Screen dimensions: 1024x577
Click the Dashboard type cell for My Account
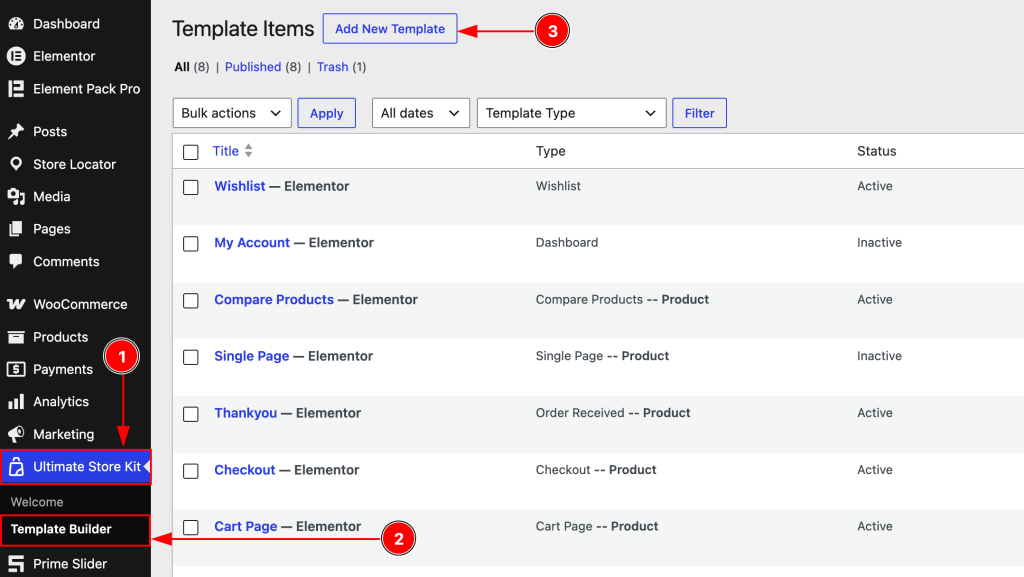(567, 242)
